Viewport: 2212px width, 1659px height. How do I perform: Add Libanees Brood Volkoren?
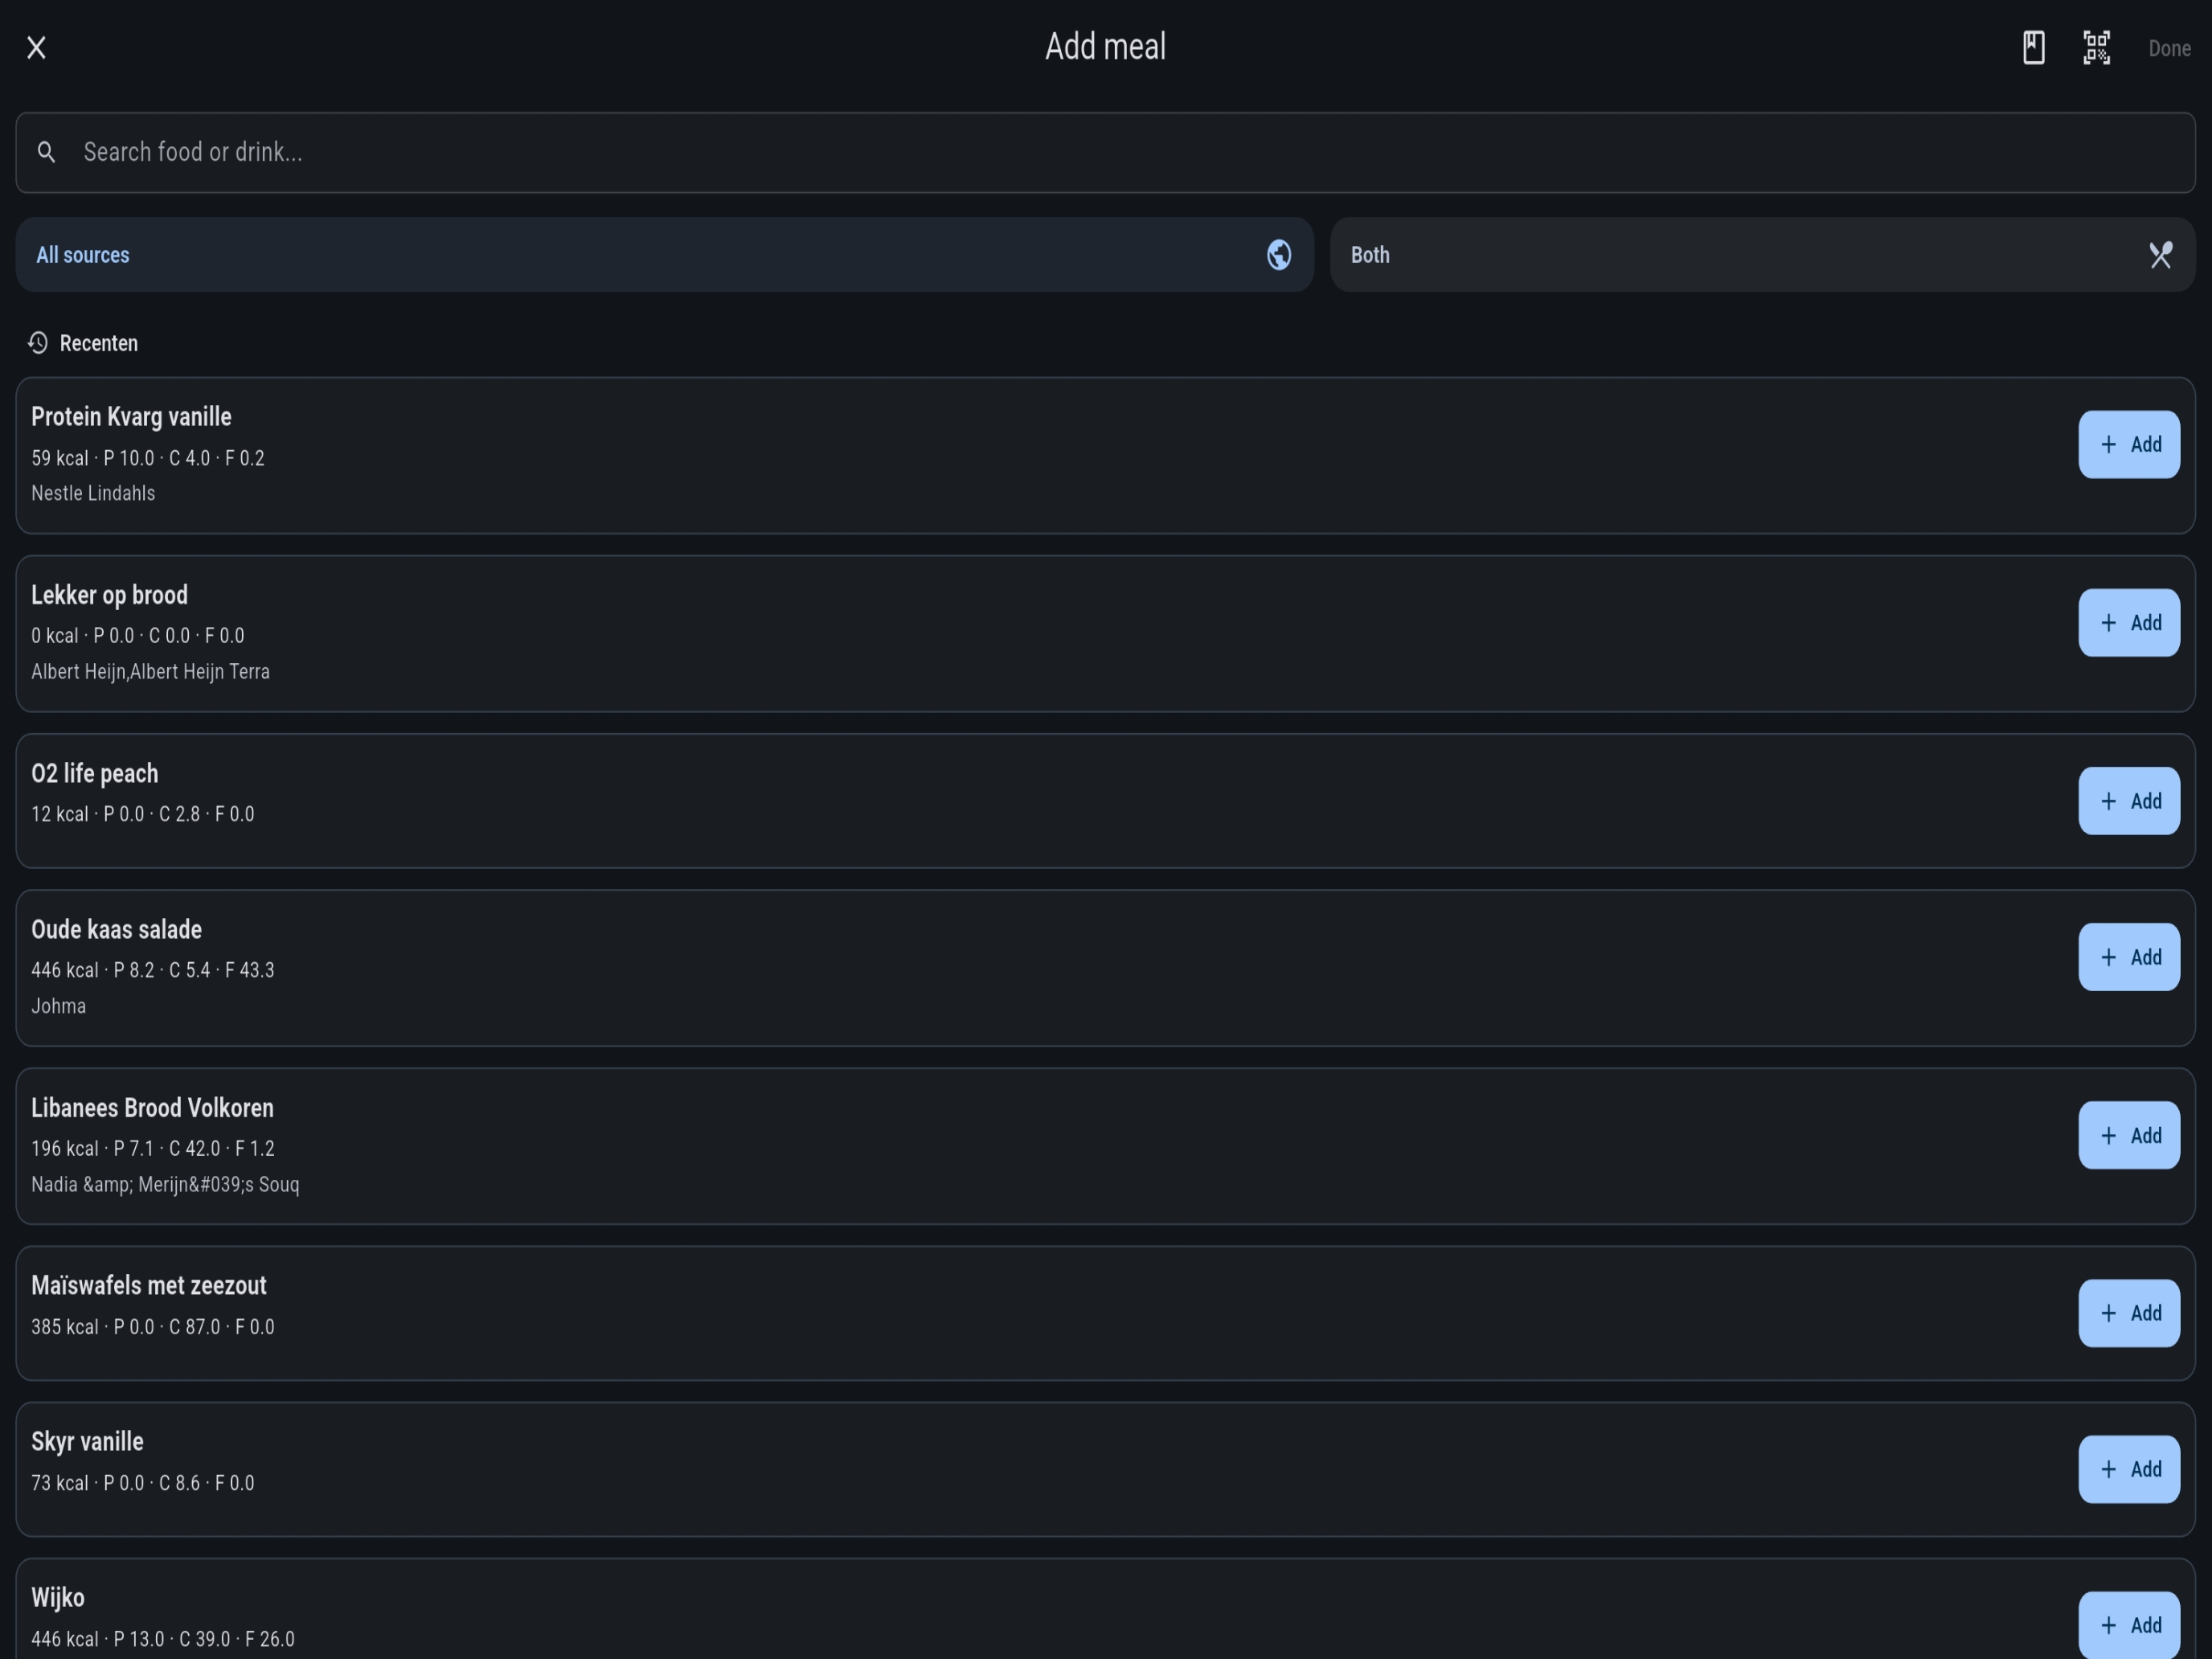2129,1135
